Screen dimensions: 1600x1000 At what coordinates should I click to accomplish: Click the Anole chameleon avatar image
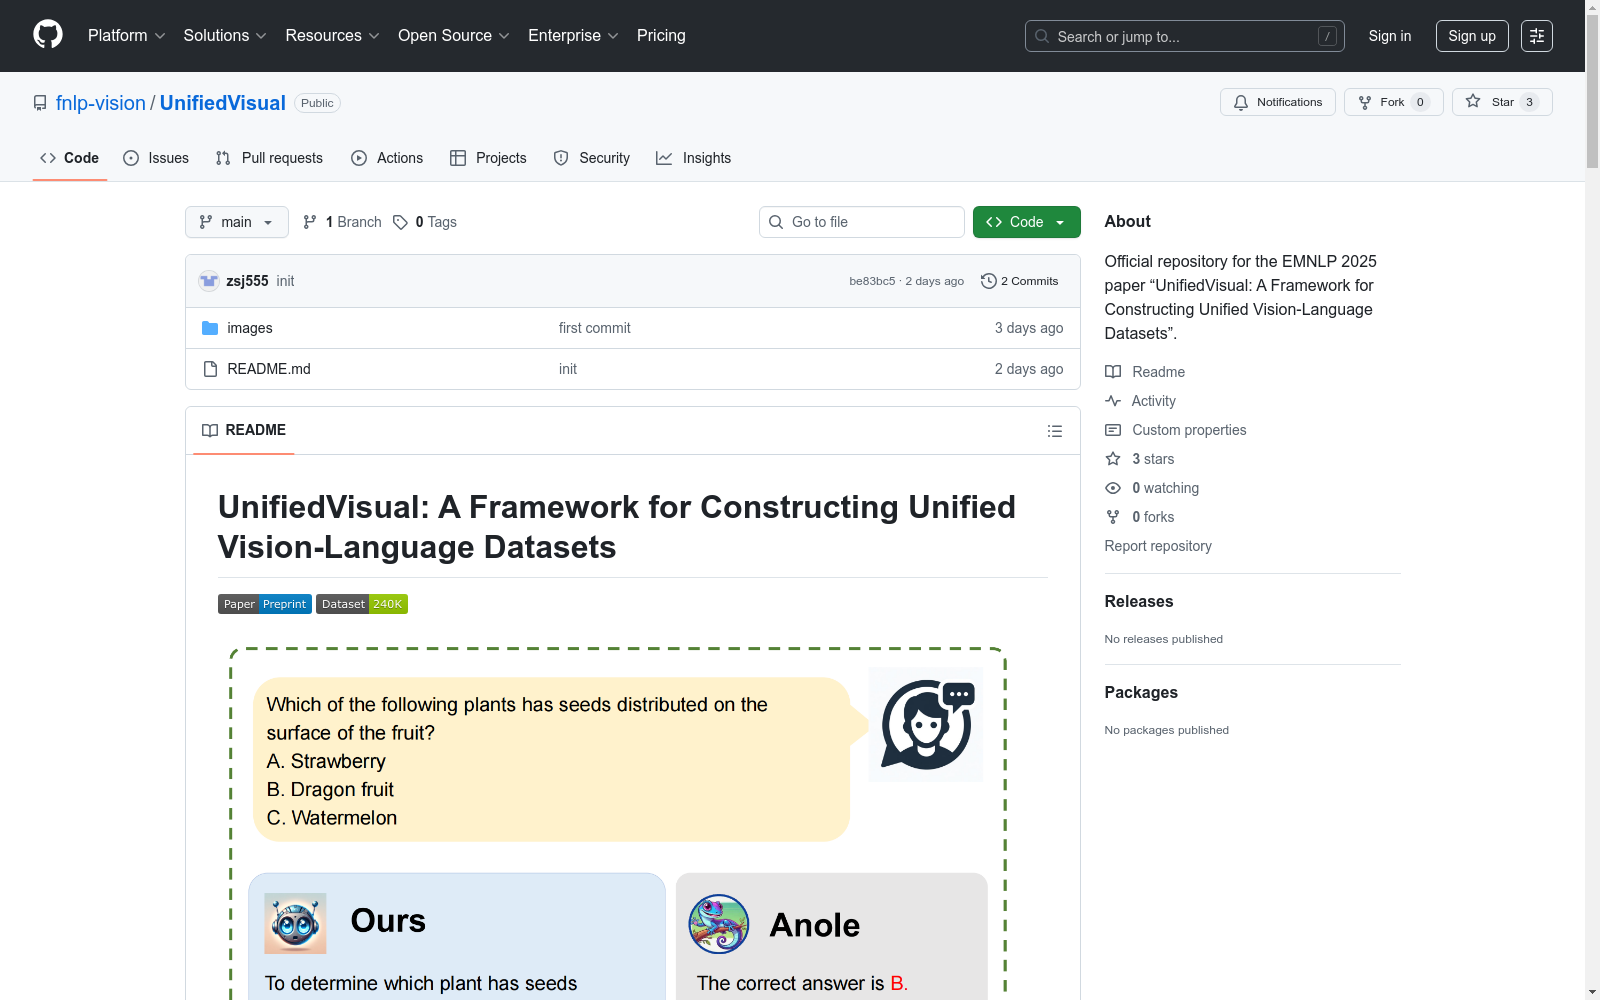[719, 924]
